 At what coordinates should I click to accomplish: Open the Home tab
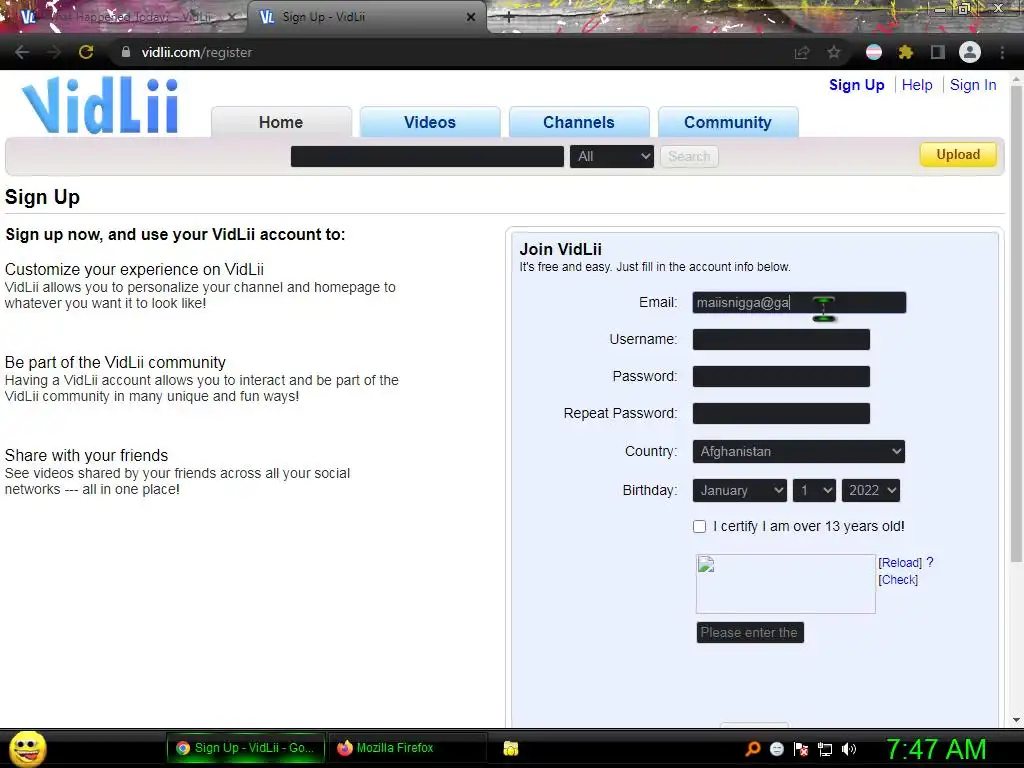point(281,122)
